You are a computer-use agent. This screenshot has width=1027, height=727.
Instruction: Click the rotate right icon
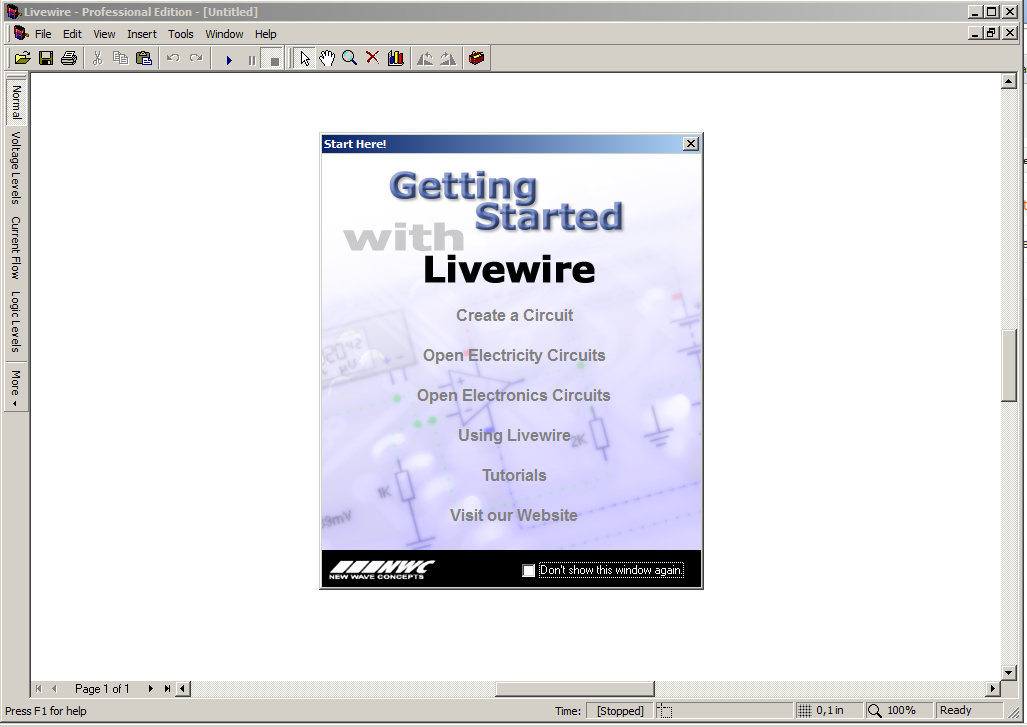tap(448, 58)
